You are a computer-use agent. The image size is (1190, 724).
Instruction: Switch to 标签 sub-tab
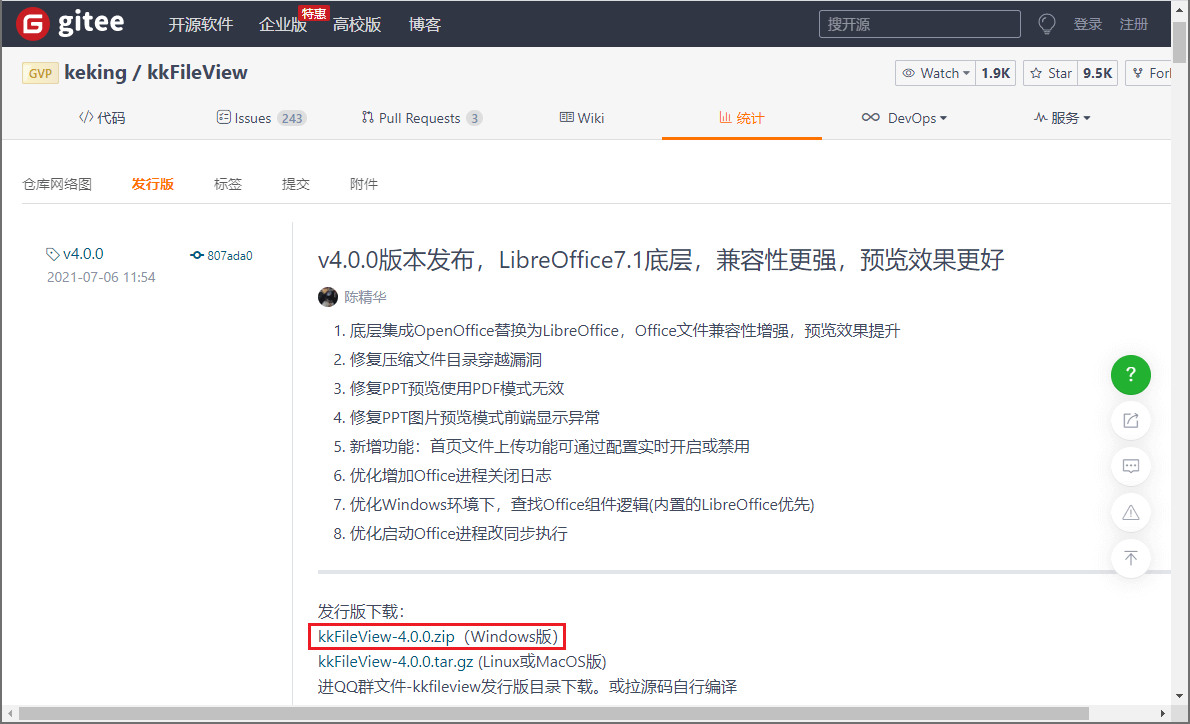[228, 184]
